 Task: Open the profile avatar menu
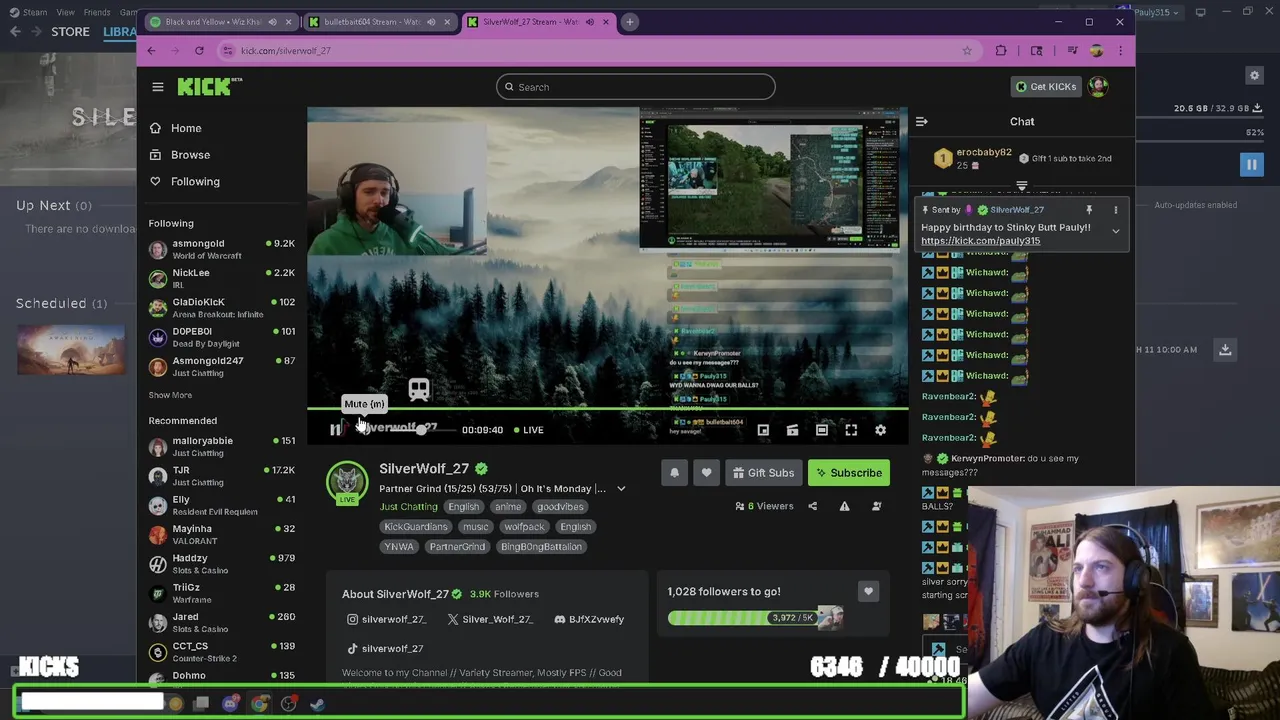[x=1098, y=87]
